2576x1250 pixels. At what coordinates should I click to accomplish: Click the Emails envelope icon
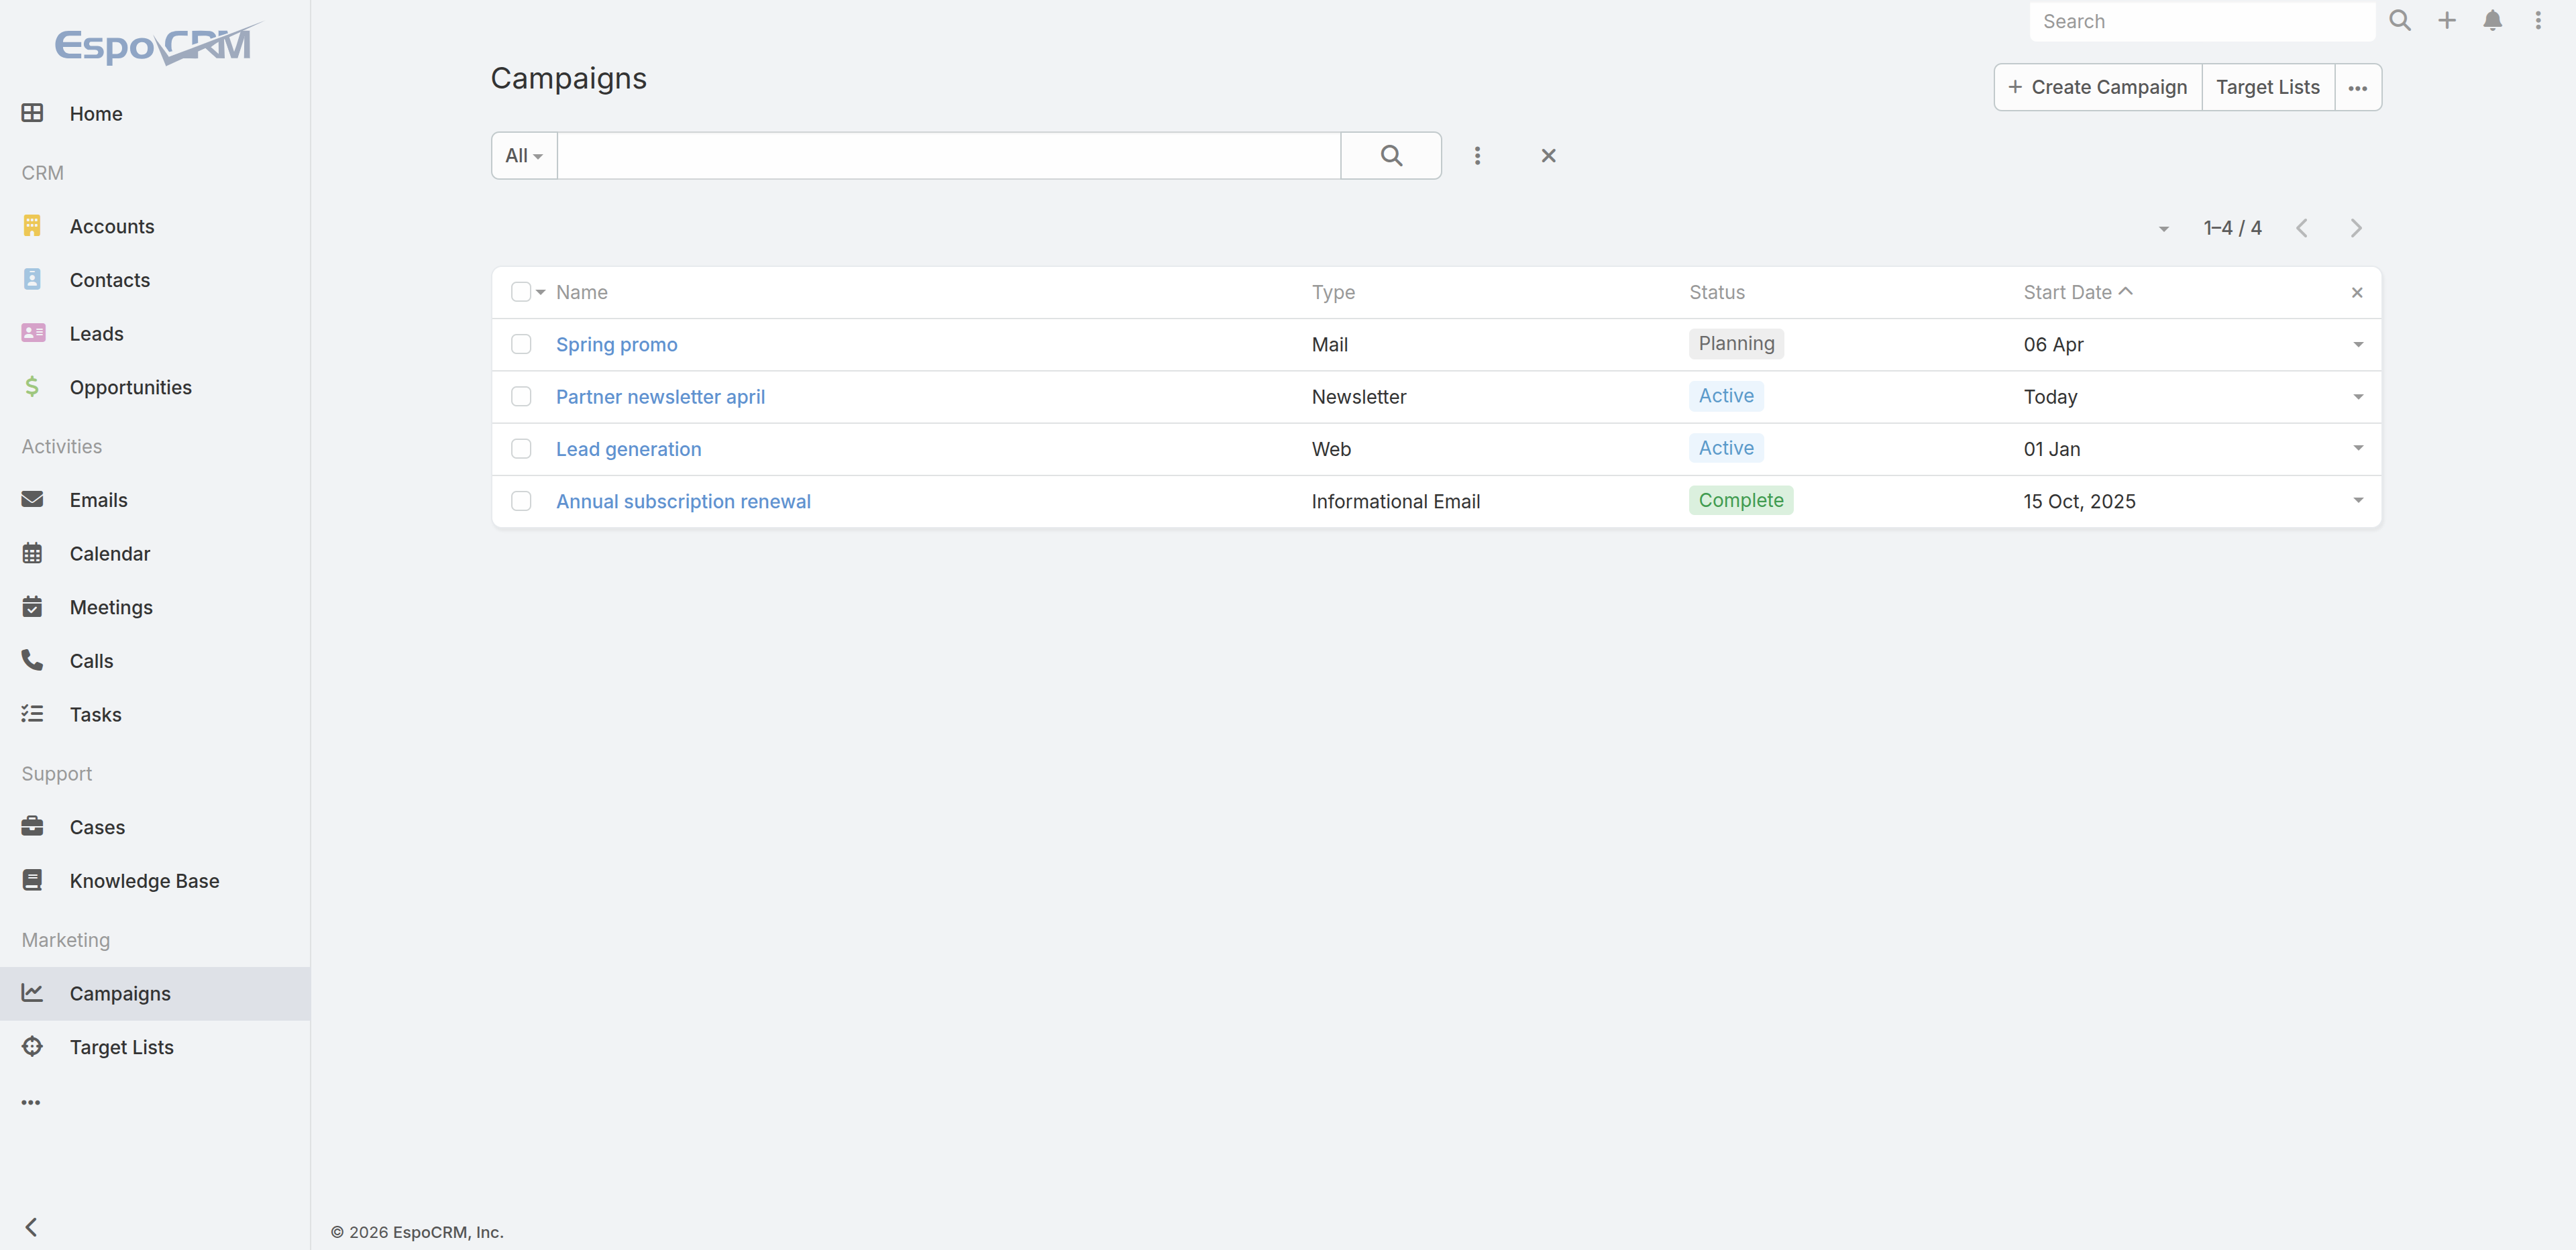coord(32,499)
